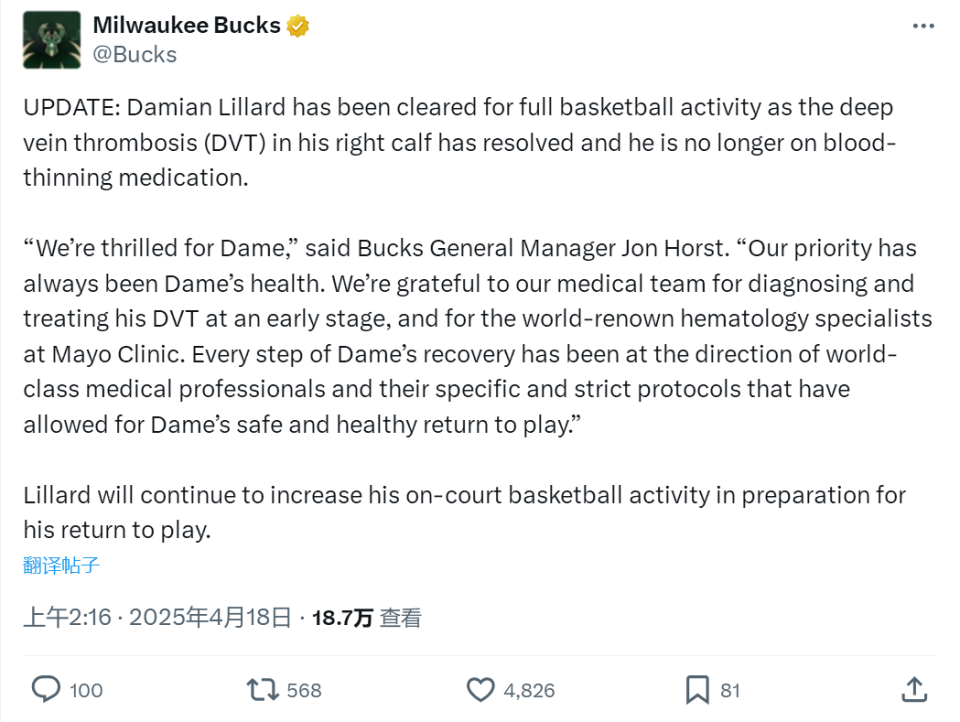Click the bookmark count 81
960x722 pixels.
730,690
